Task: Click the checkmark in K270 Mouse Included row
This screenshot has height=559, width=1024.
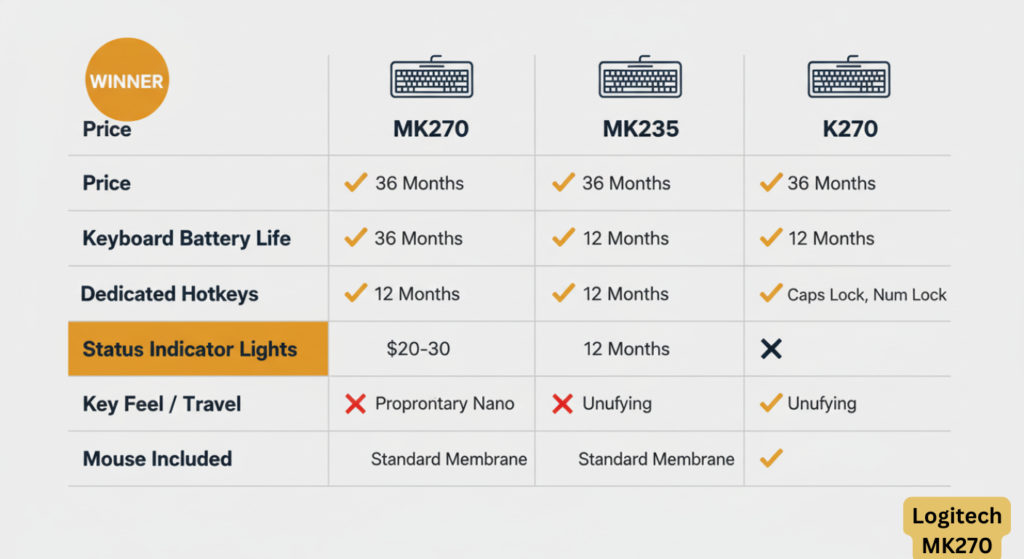Action: pos(770,459)
